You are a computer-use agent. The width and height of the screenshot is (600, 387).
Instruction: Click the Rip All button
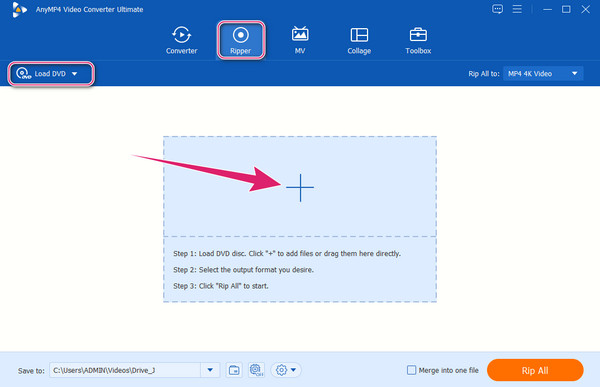[x=535, y=370]
